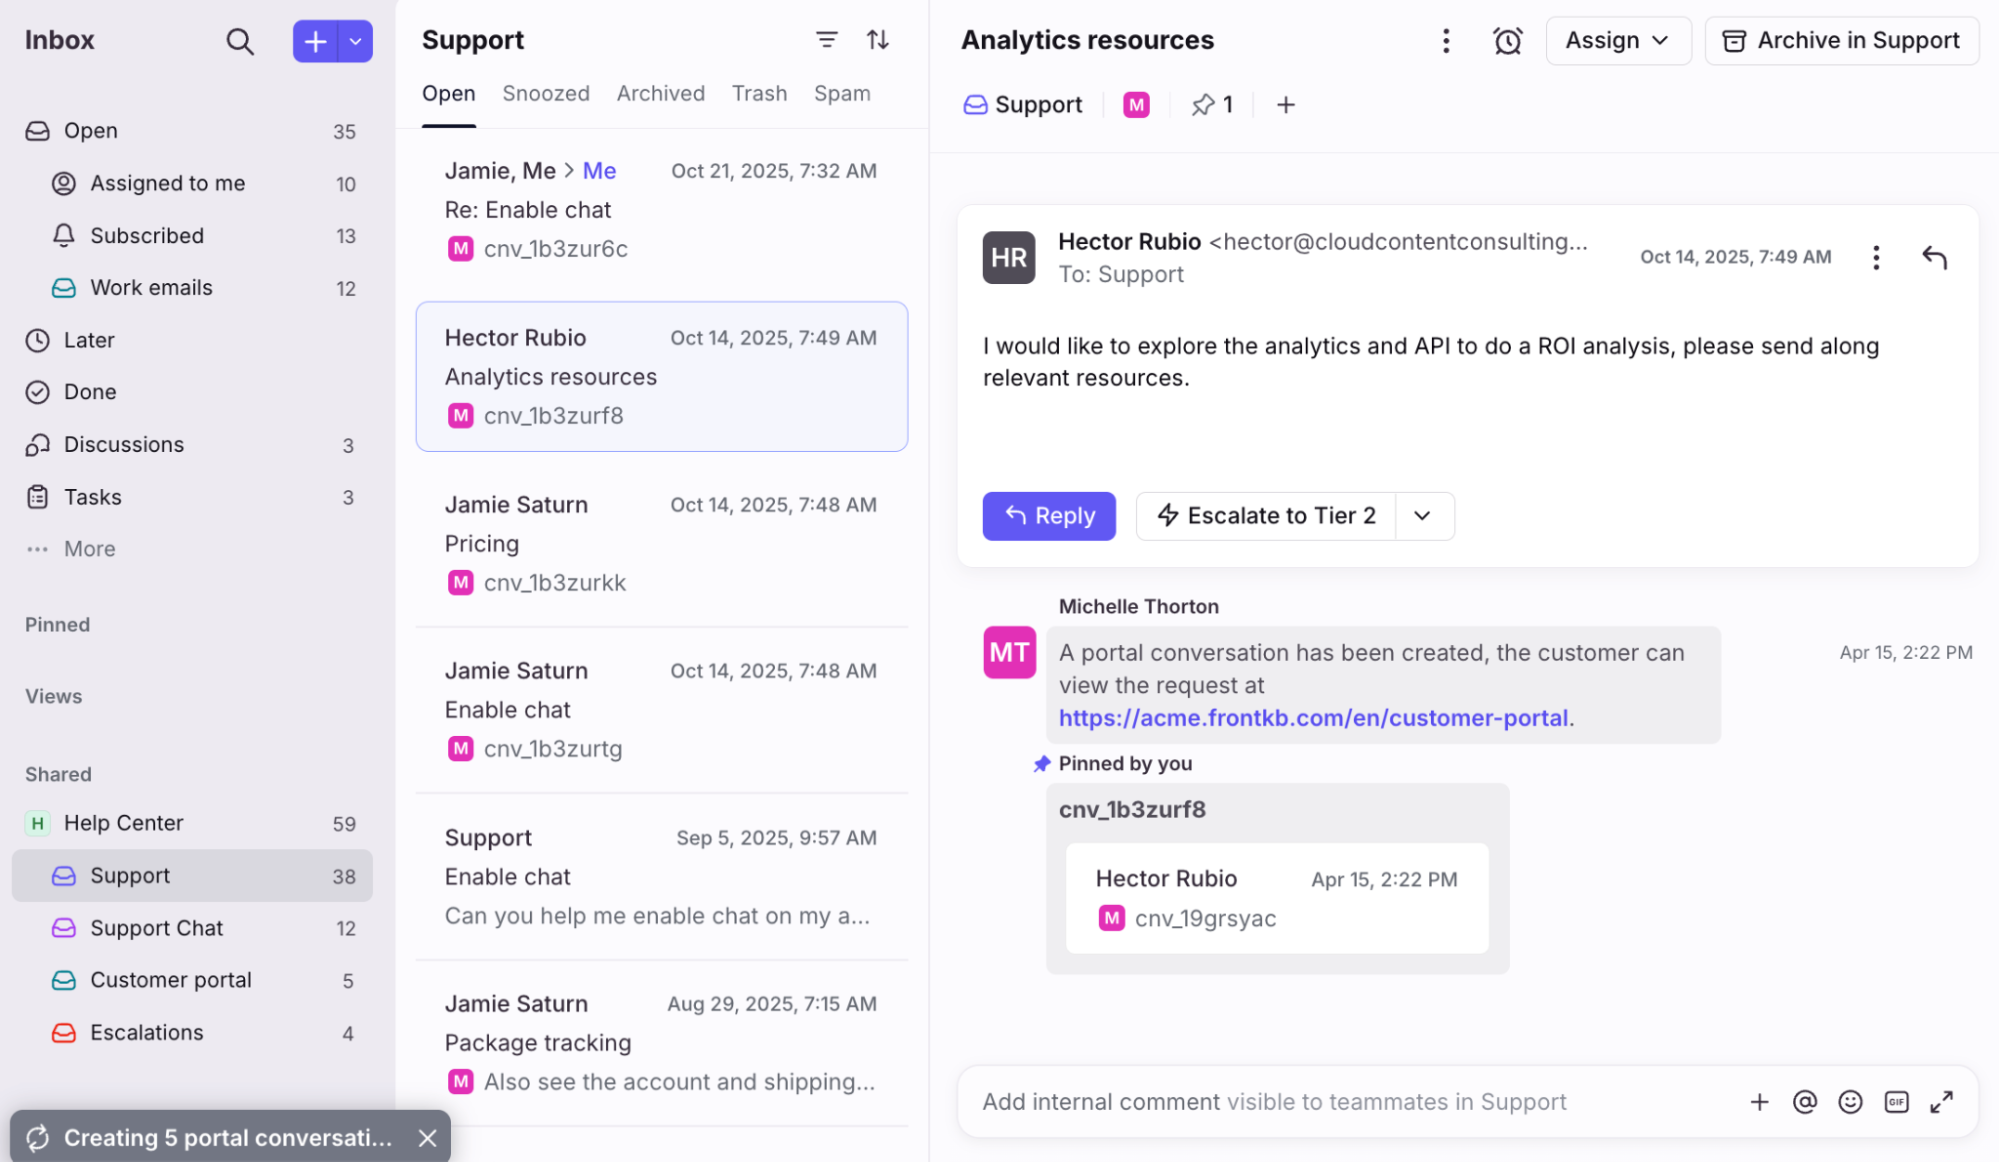This screenshot has width=1999, height=1162.
Task: Expand the comment composer to full size
Action: [1941, 1102]
